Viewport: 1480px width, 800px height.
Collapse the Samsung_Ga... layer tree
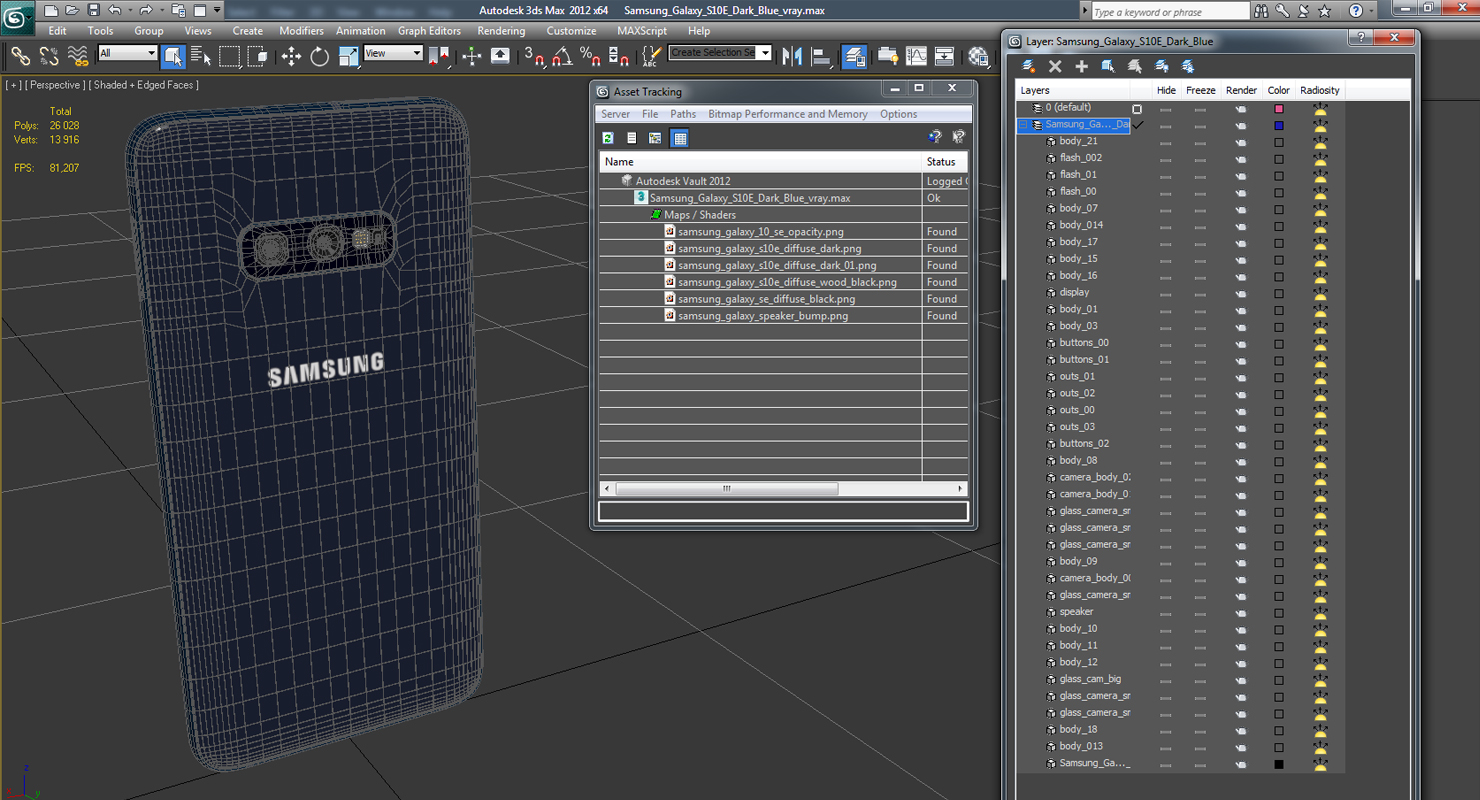pos(1024,125)
